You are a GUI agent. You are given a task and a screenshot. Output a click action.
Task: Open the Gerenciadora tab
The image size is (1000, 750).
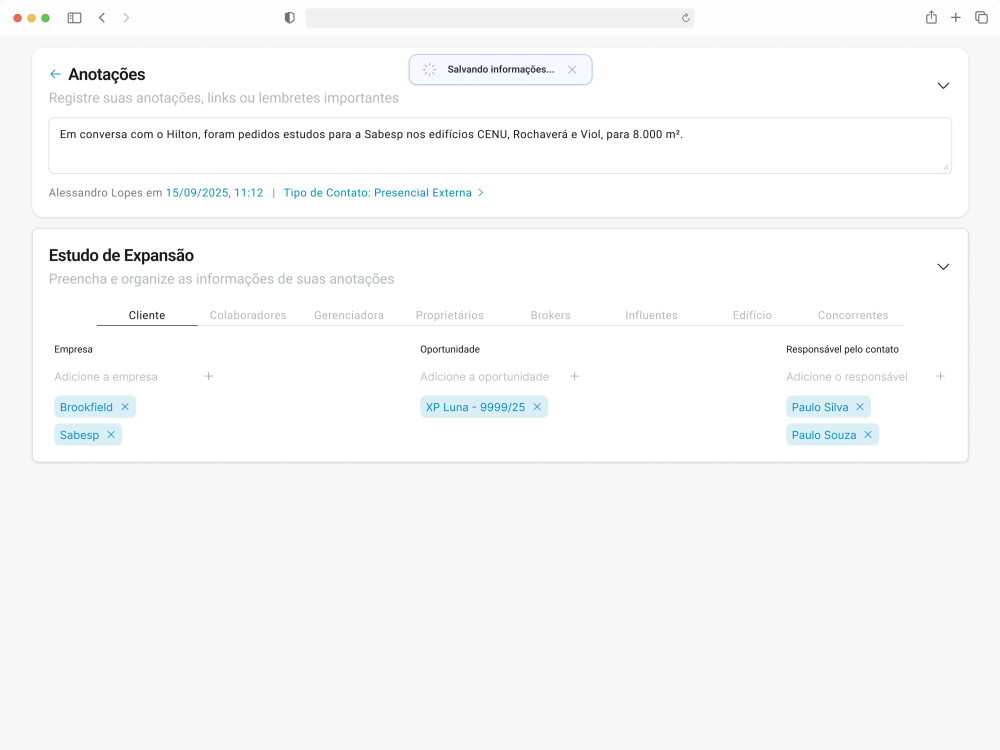coord(349,315)
